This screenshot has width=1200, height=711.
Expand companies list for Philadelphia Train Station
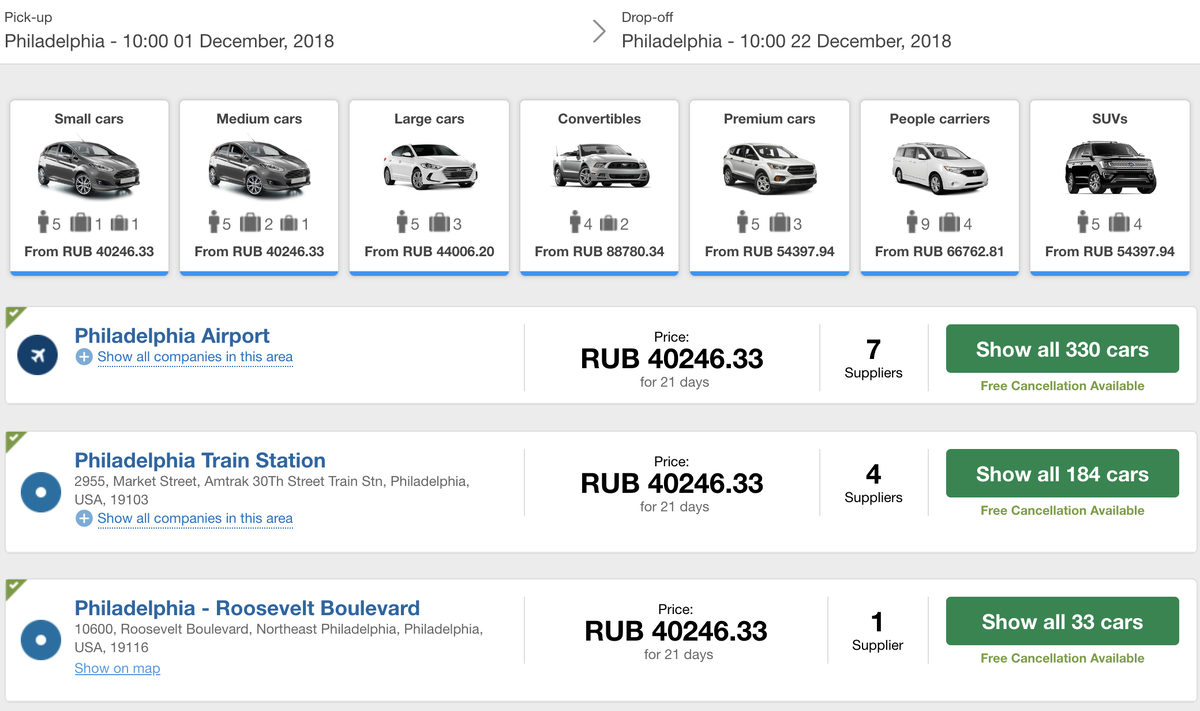pos(194,518)
